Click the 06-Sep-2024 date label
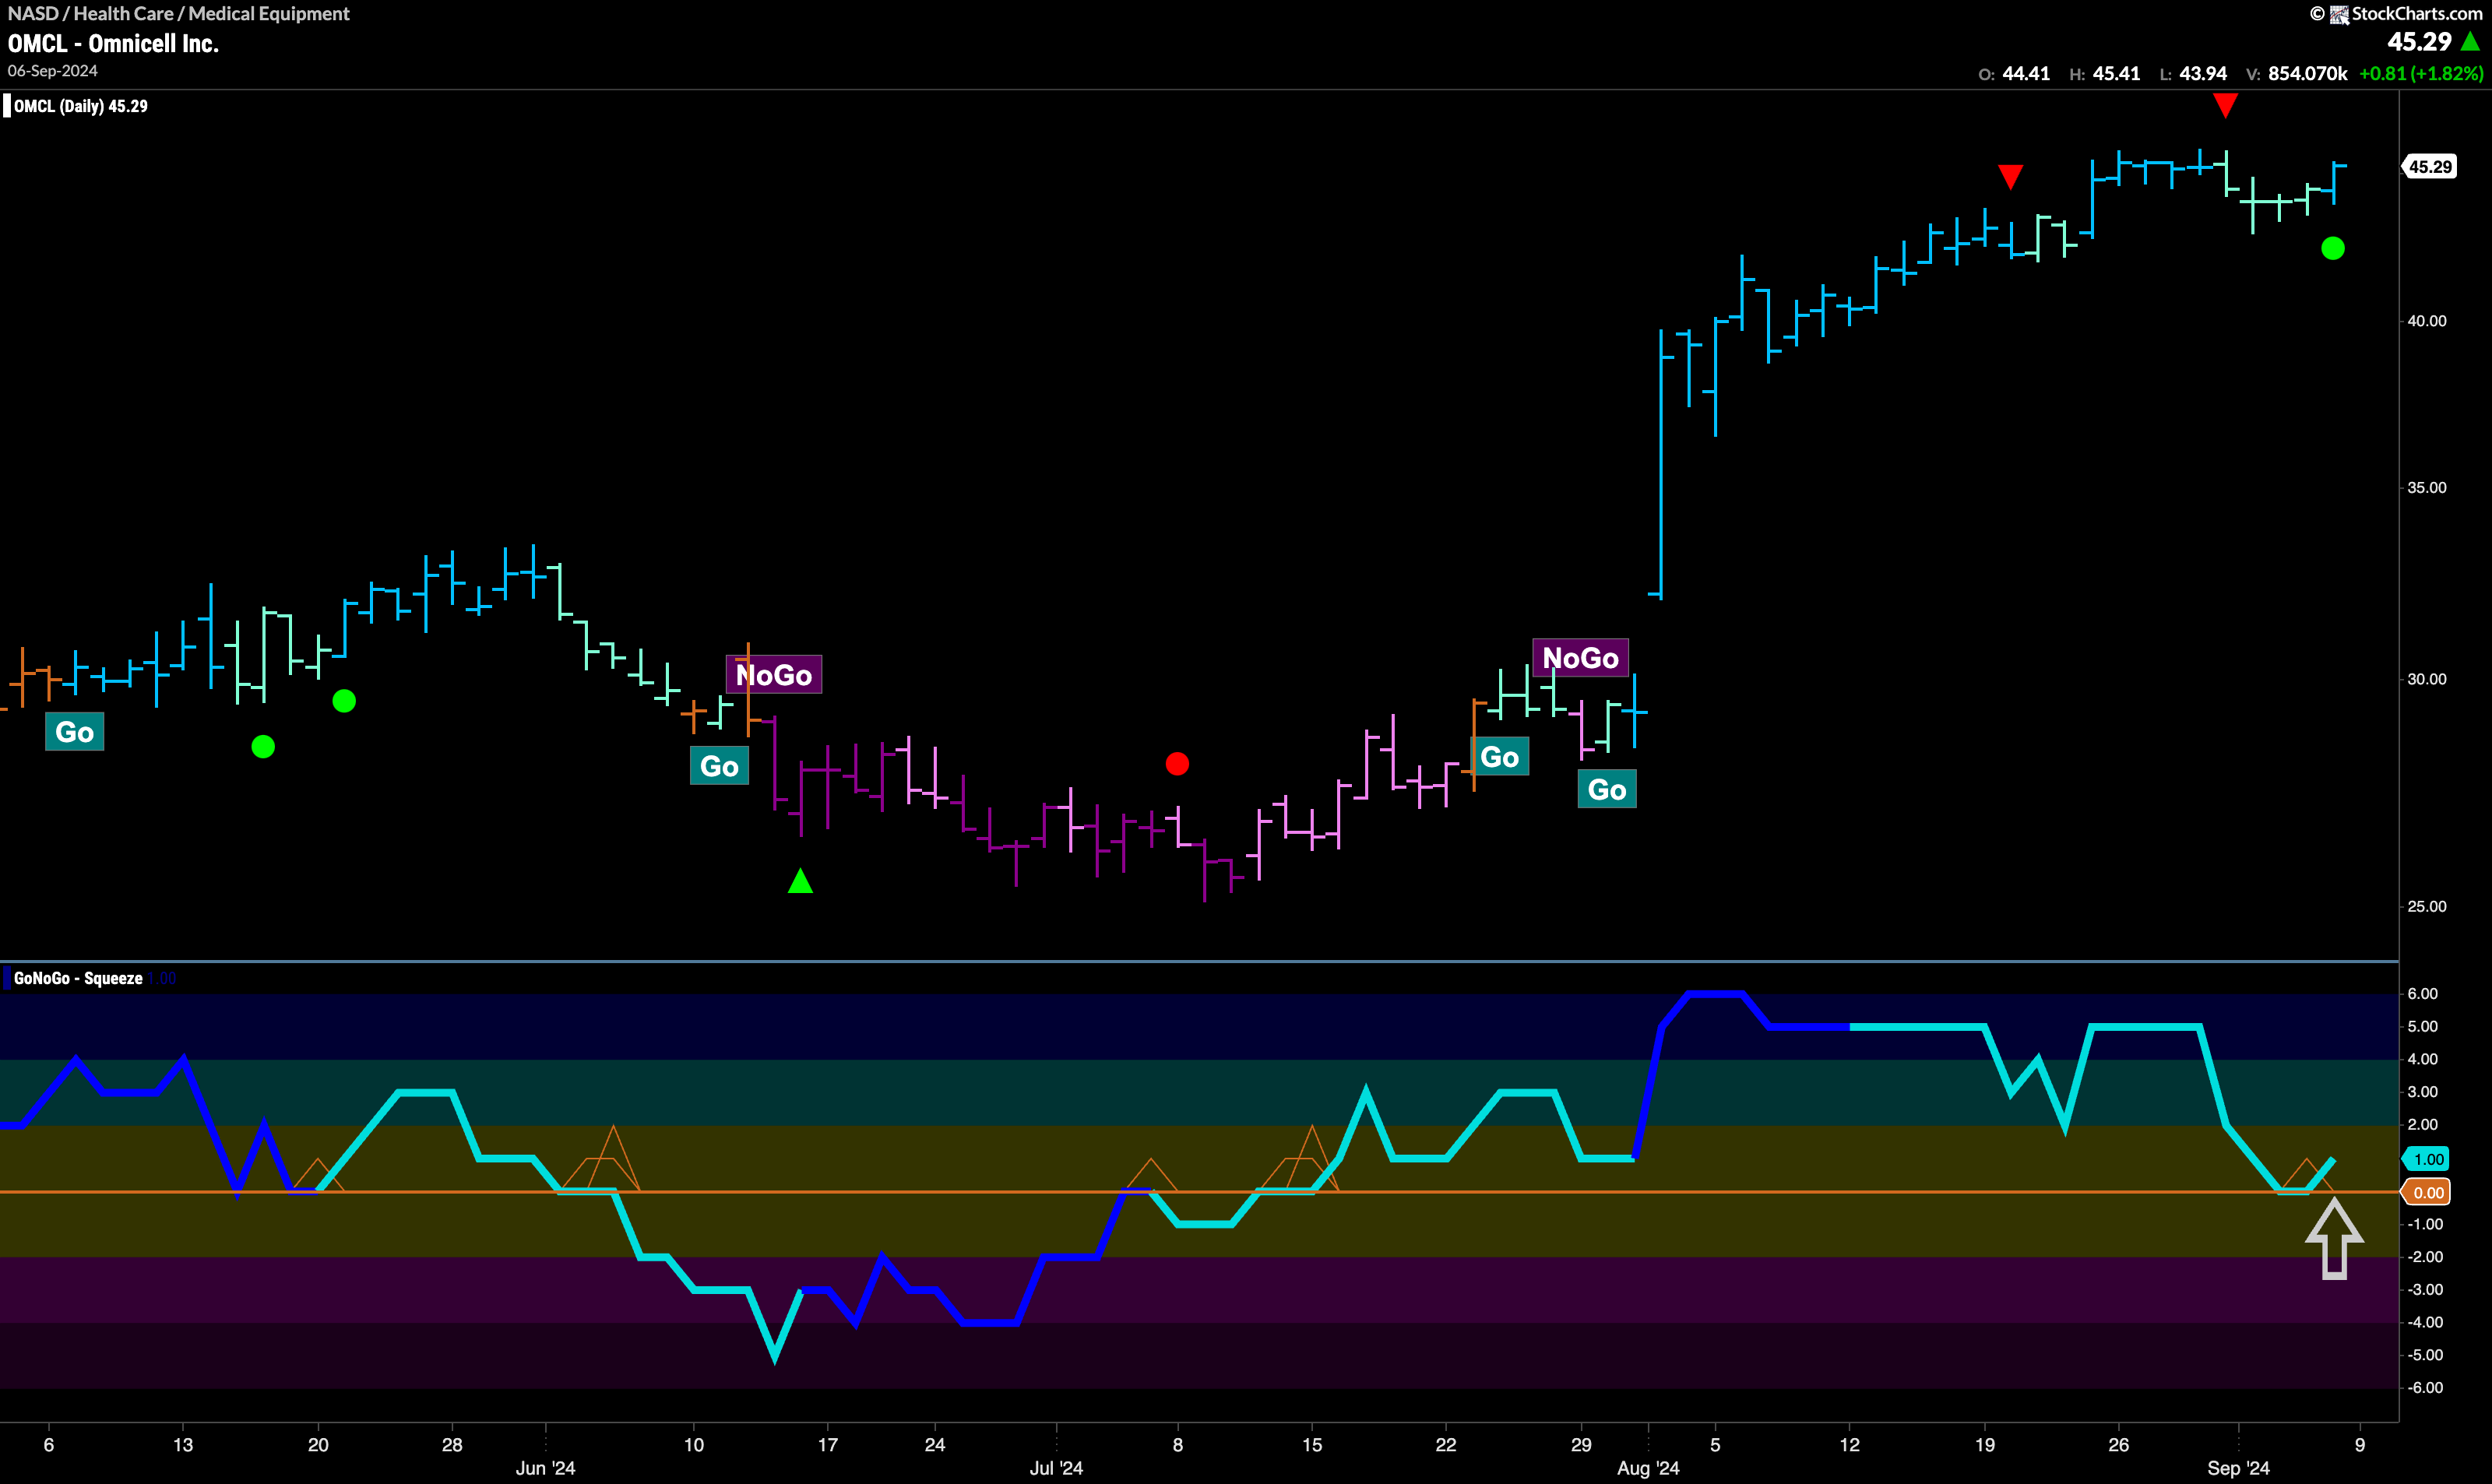The height and width of the screenshot is (1484, 2492). coord(53,71)
